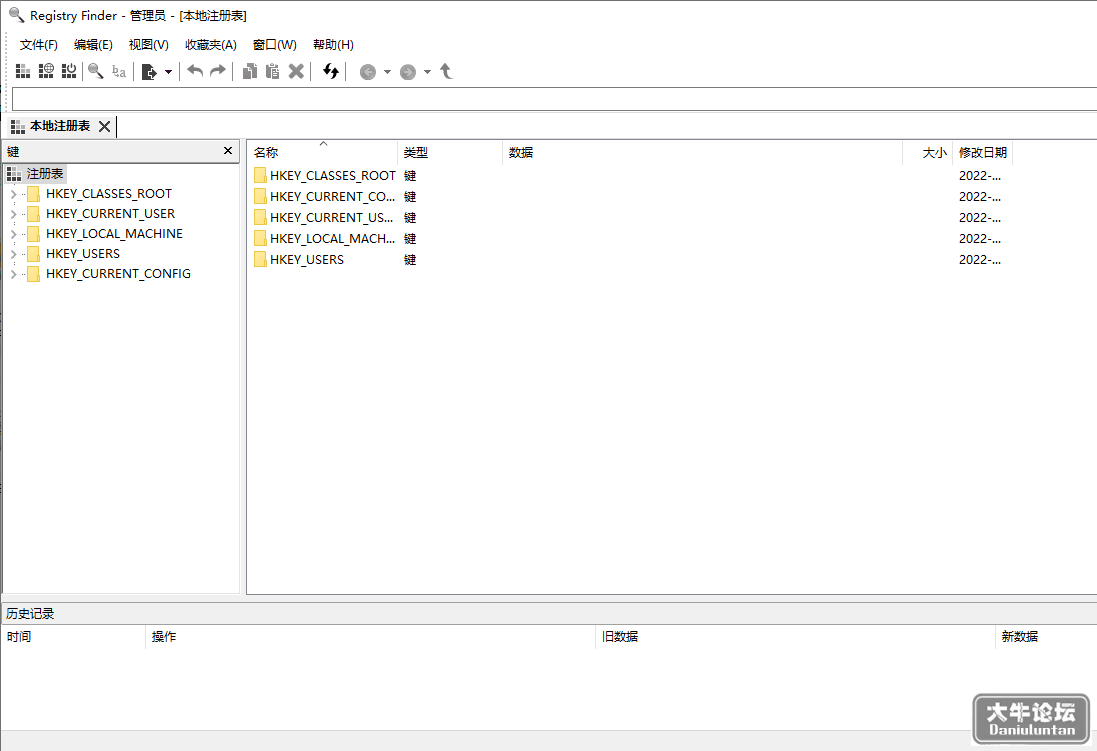Expand HKEY_CLASSES_ROOT in the tree
The image size is (1097, 751).
[x=13, y=194]
